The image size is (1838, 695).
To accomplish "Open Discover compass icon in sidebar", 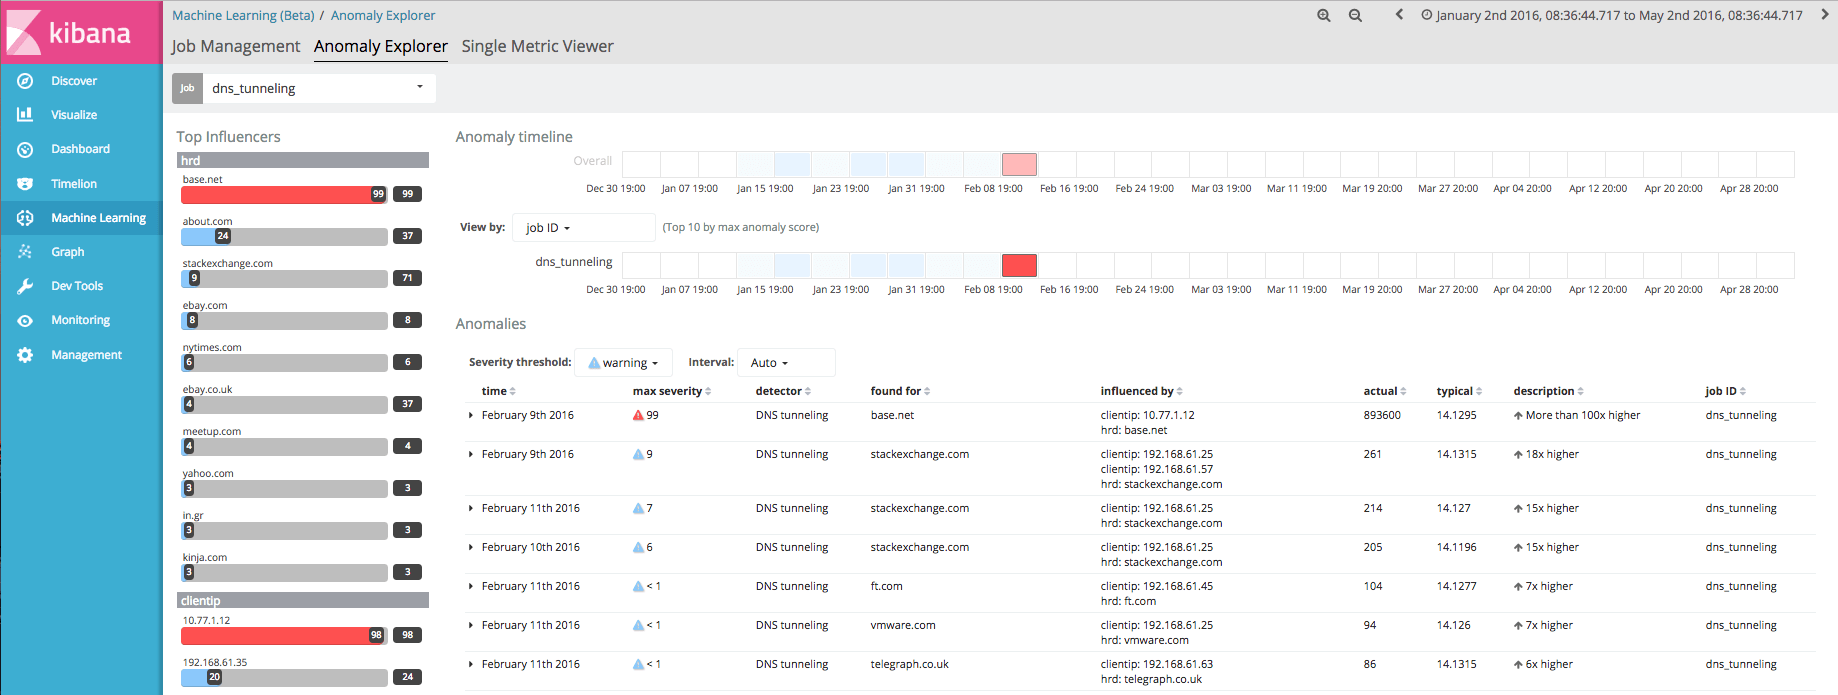I will click(25, 81).
